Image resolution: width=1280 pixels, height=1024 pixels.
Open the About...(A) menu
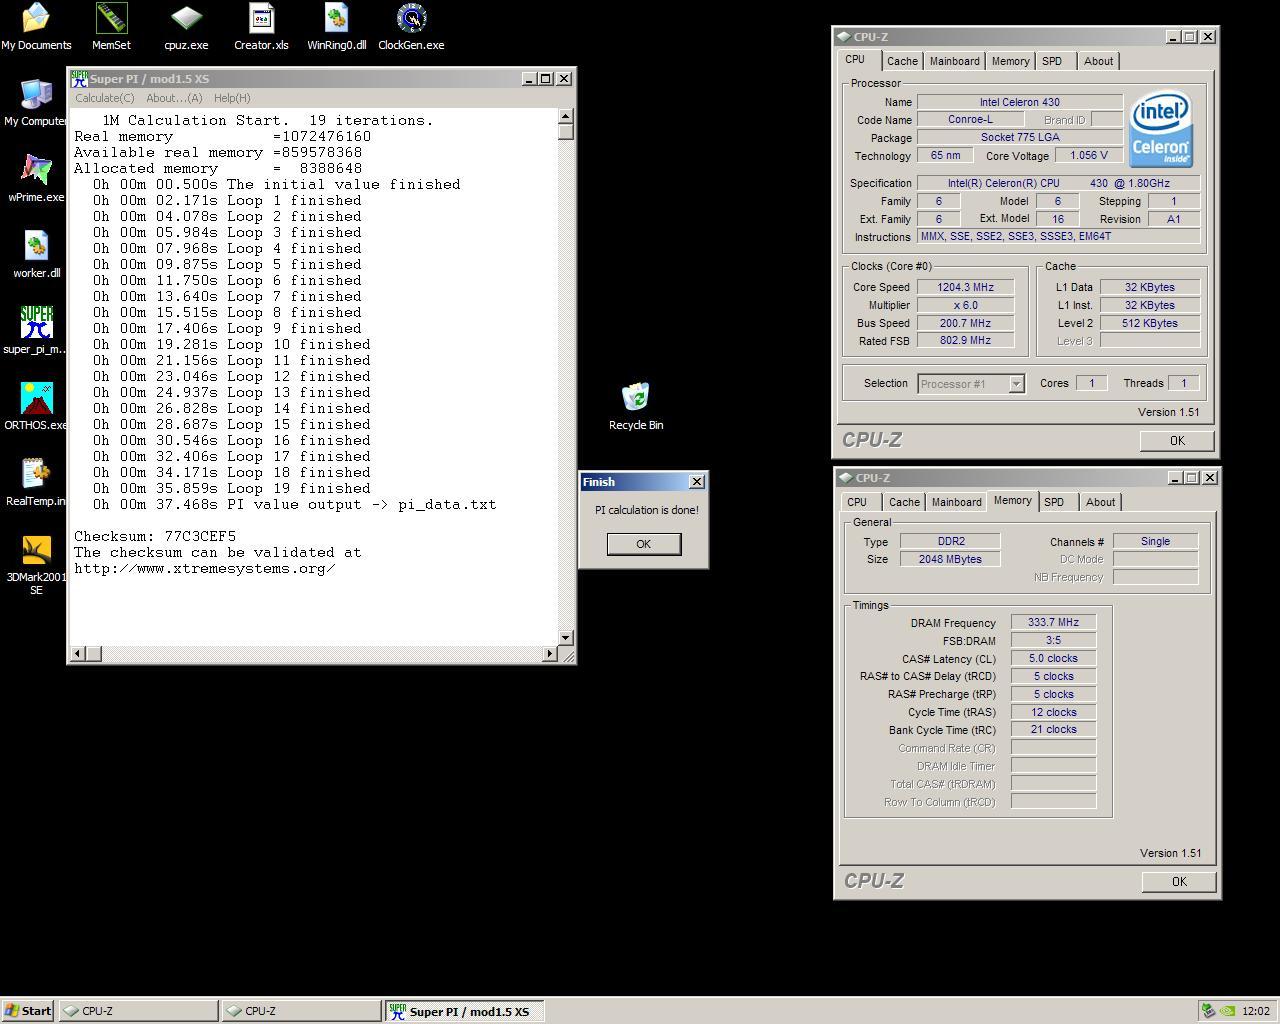[x=174, y=98]
